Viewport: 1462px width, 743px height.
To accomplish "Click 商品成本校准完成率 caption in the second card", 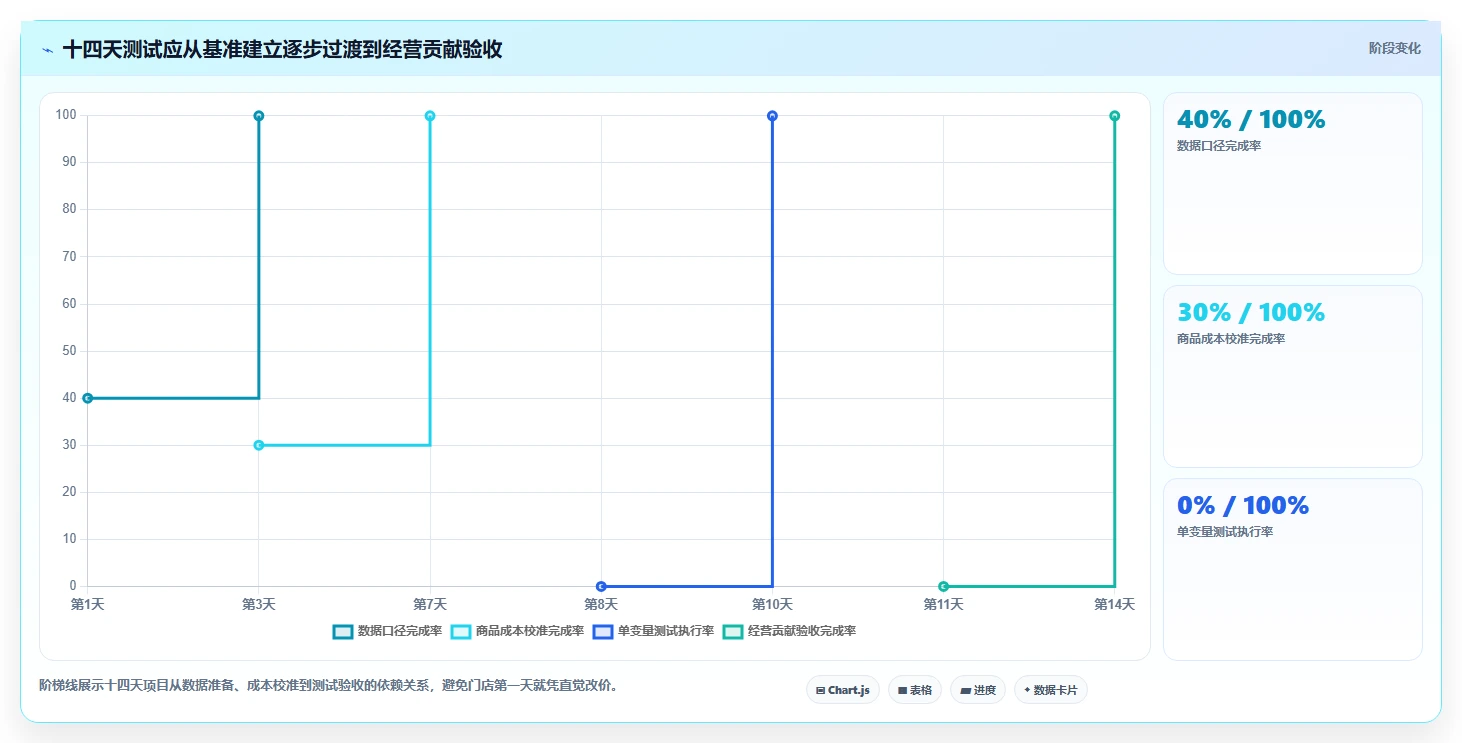I will (x=1231, y=339).
